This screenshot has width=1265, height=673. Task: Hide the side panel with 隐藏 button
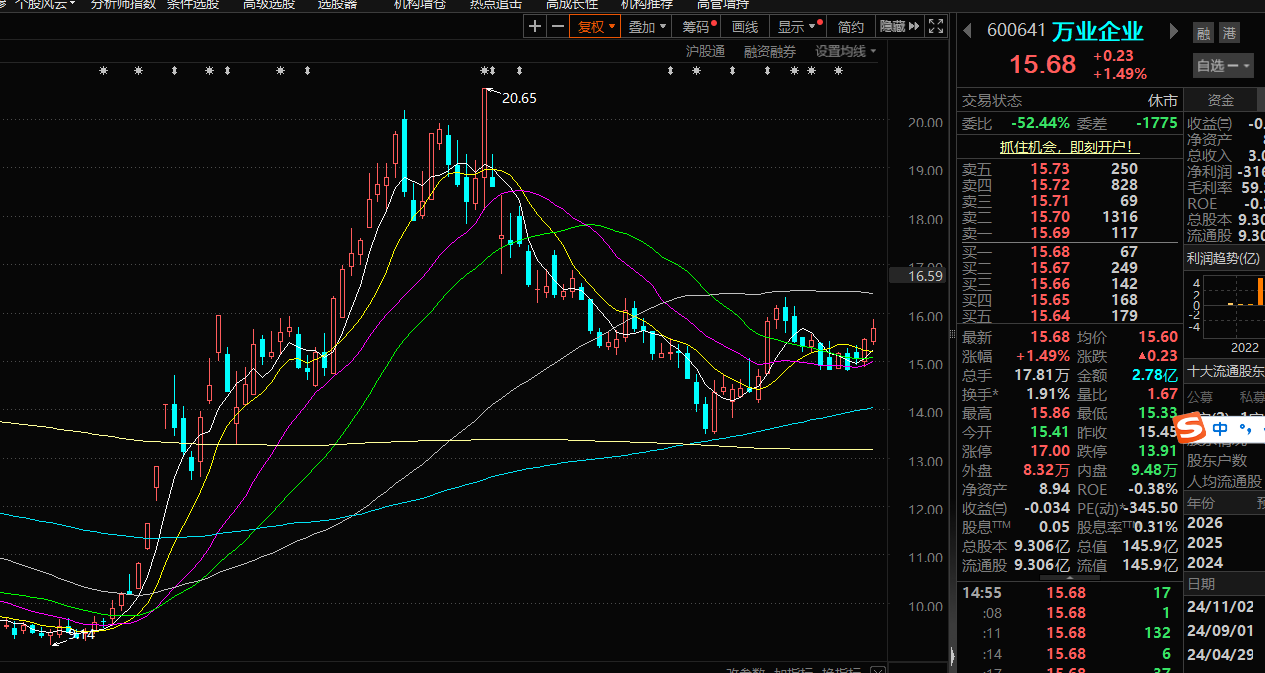[x=899, y=27]
